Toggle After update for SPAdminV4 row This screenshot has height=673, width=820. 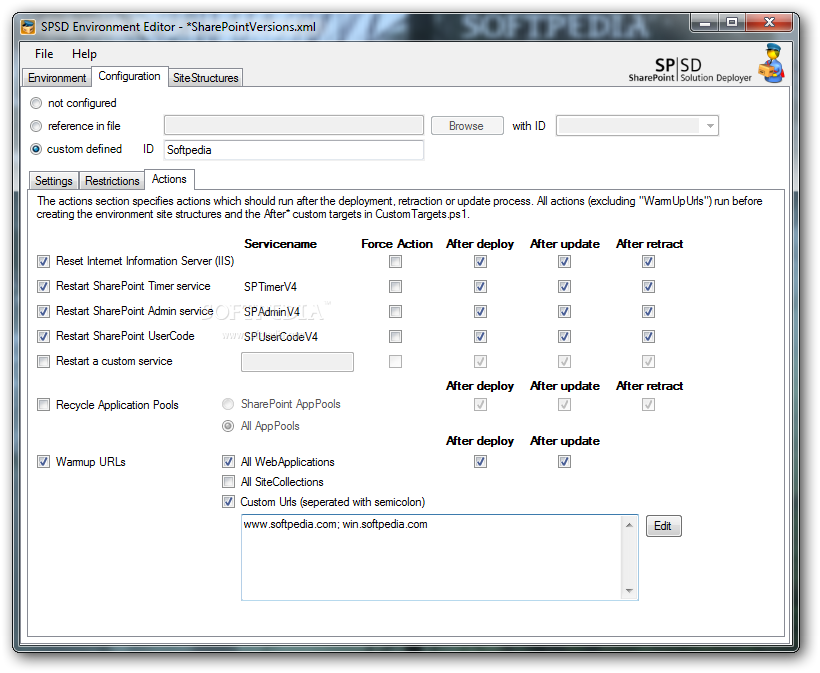pyautogui.click(x=564, y=312)
